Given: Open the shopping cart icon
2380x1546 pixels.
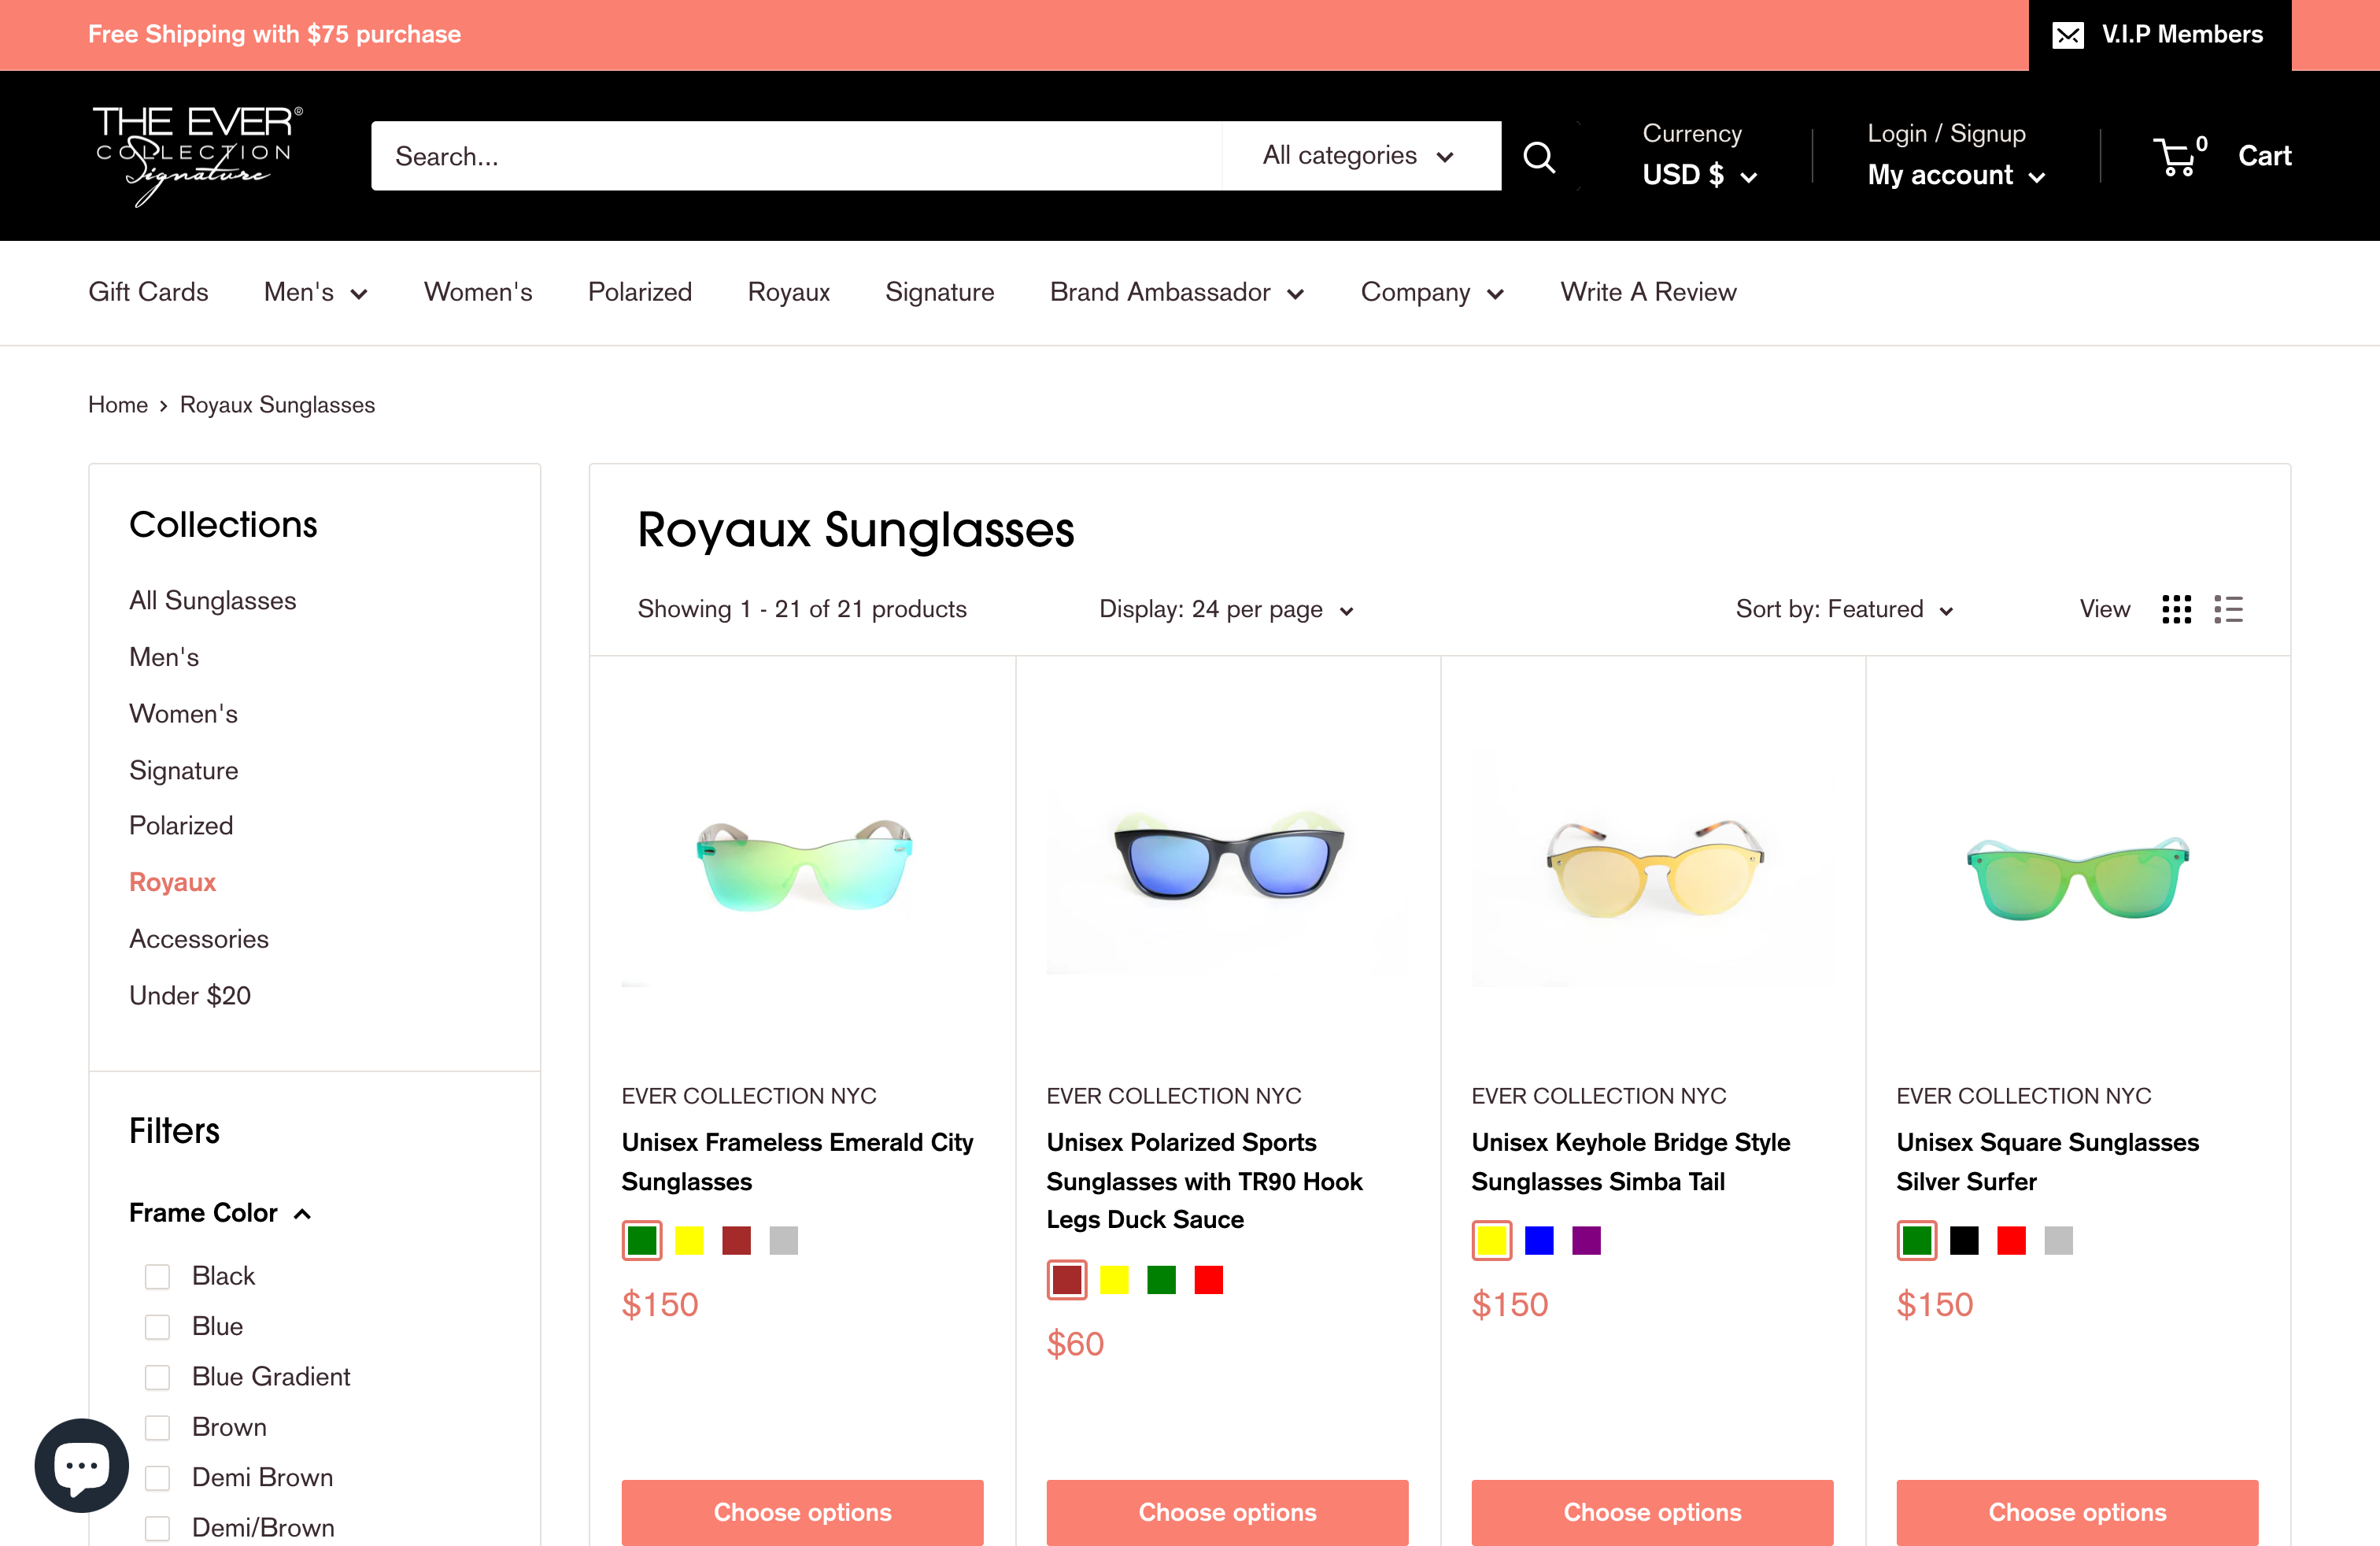Looking at the screenshot, I should click(2177, 156).
